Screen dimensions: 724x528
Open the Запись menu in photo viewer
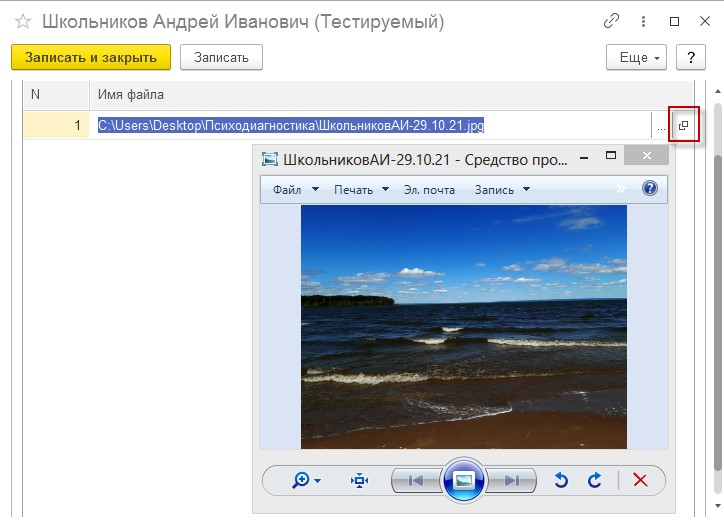[502, 190]
